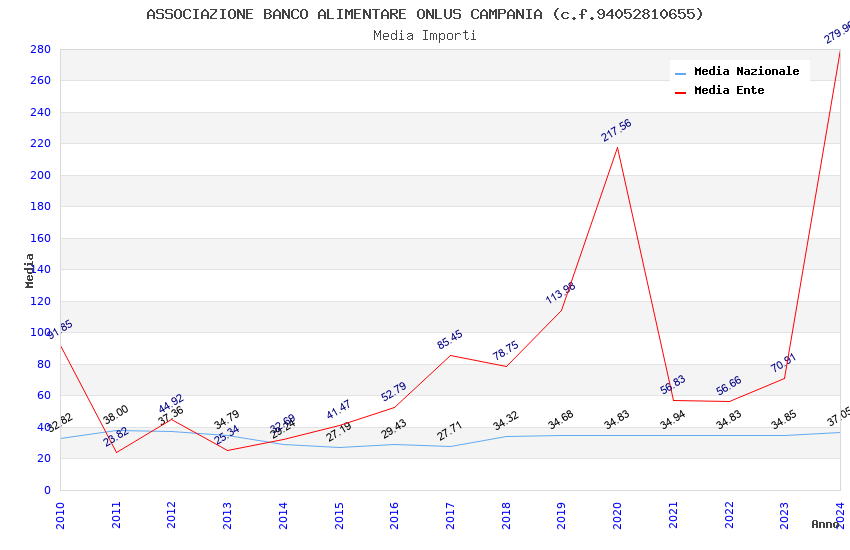
Task: Click the 2022 x-axis label
Action: click(x=729, y=515)
